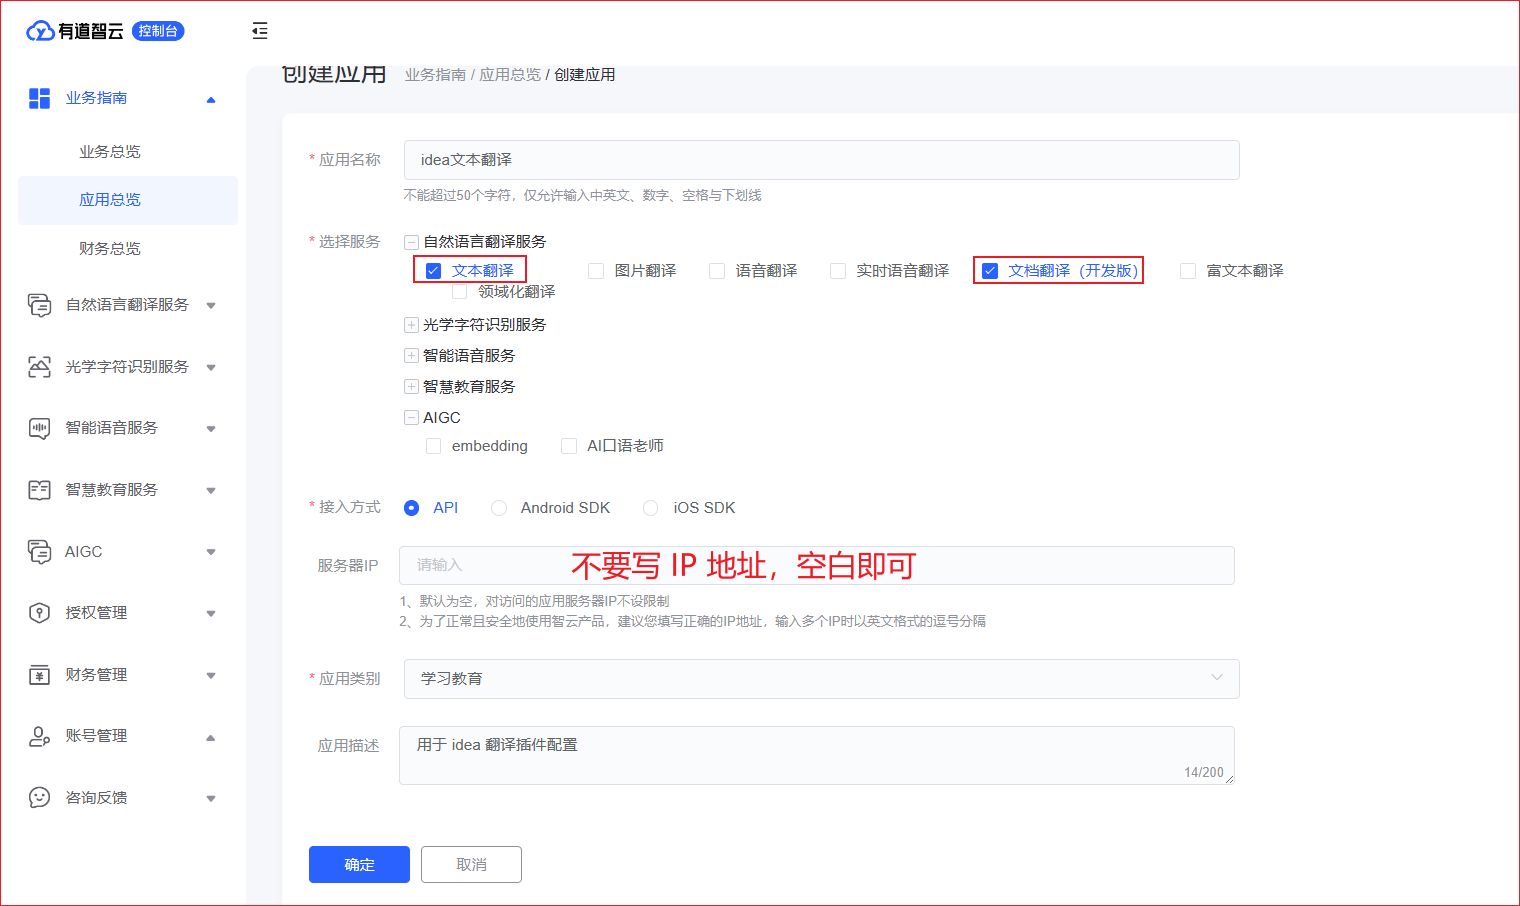Click the 确定 confirm button

[x=359, y=865]
